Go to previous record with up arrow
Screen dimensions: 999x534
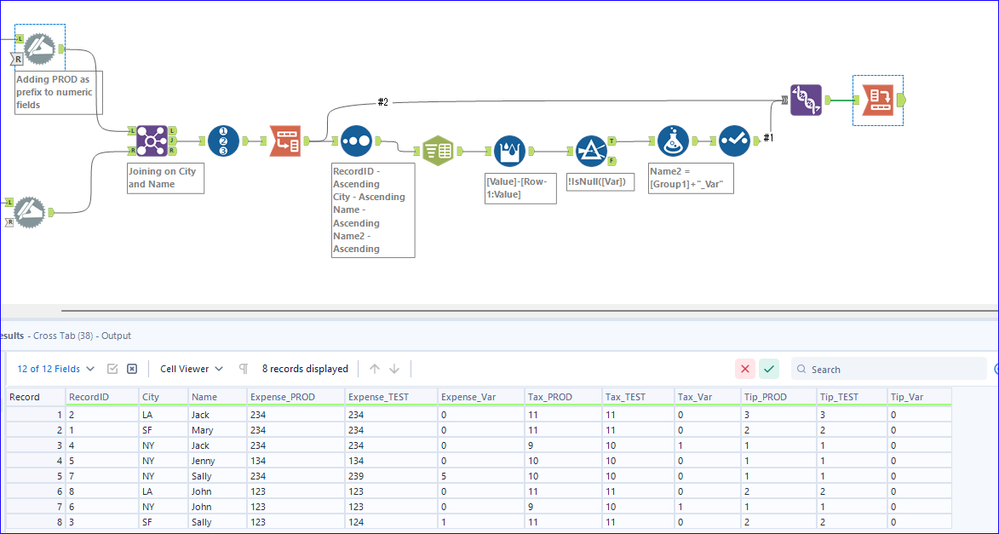(375, 369)
